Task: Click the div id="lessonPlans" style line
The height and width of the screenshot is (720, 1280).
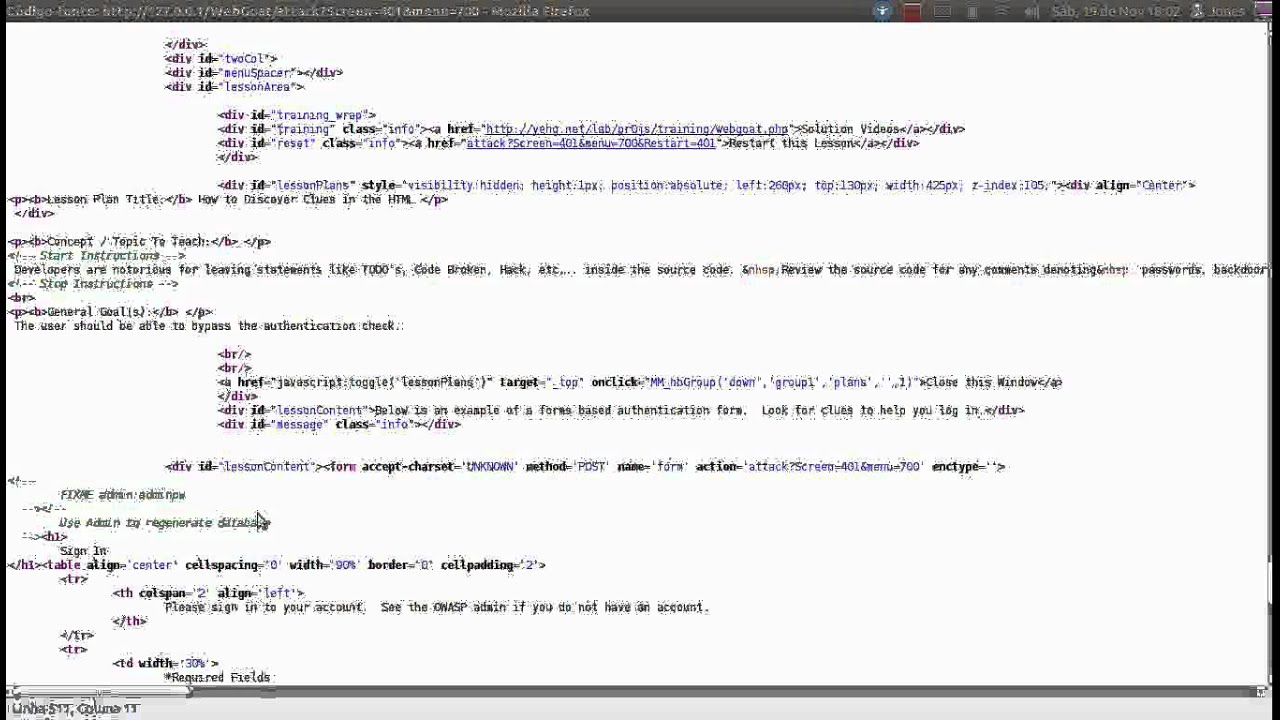Action: pos(706,185)
